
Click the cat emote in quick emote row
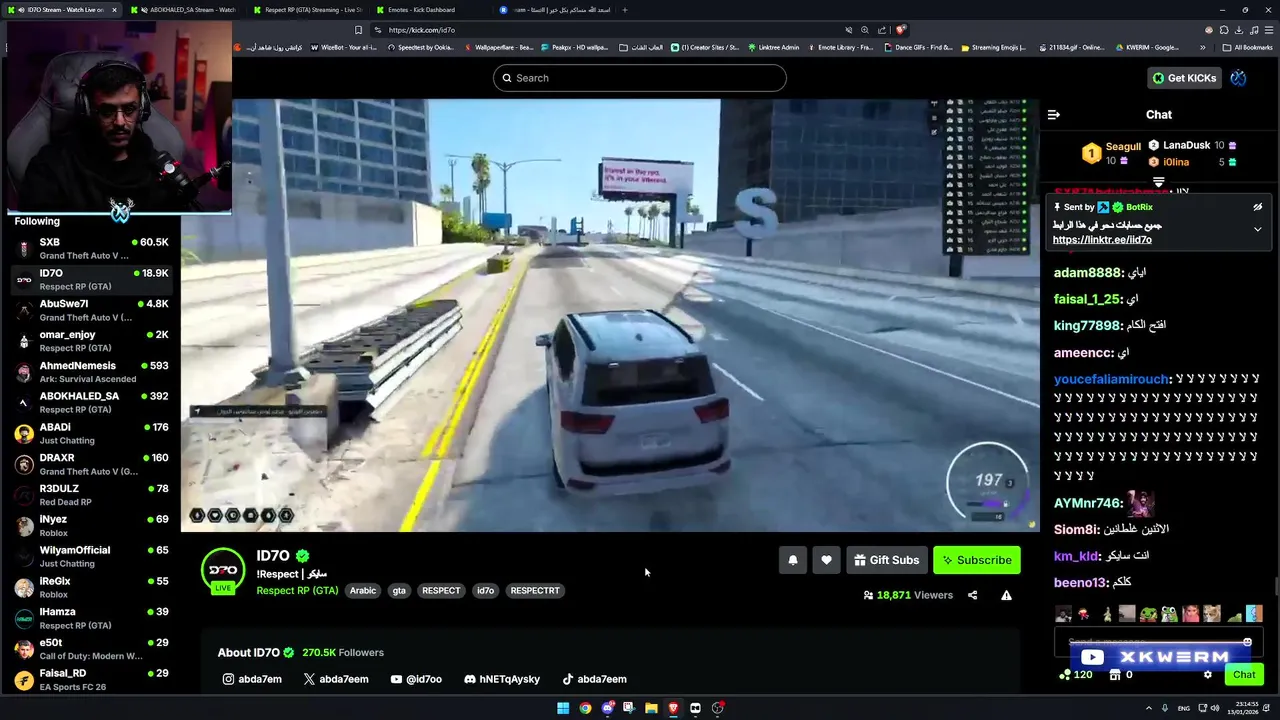(x=1212, y=613)
